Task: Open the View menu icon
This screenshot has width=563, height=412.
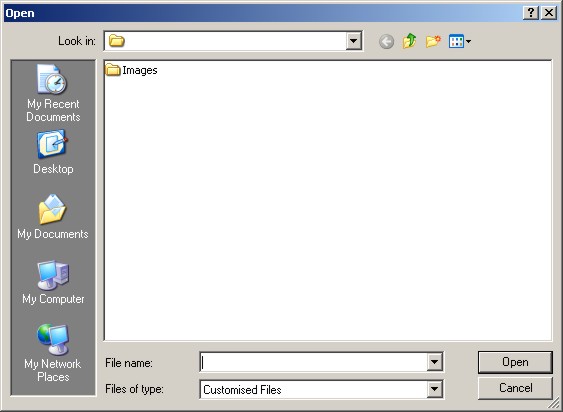Action: 456,42
